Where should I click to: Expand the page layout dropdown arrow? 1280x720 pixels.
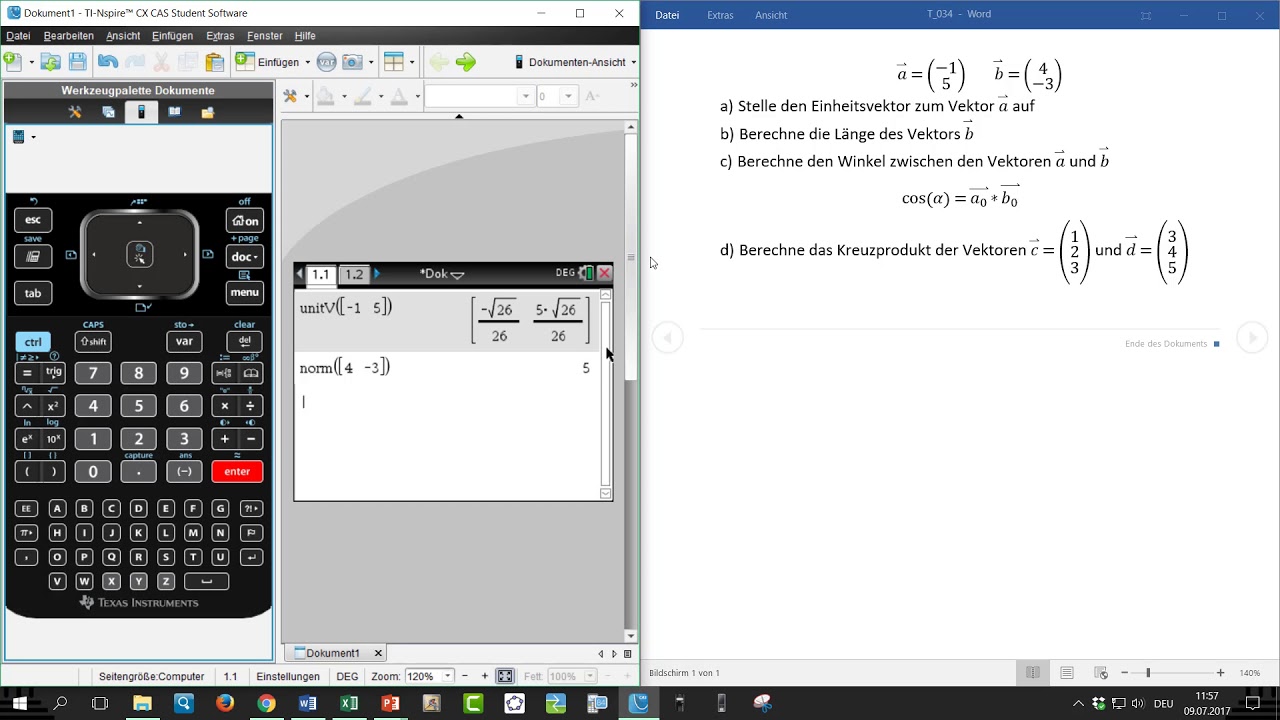[413, 62]
